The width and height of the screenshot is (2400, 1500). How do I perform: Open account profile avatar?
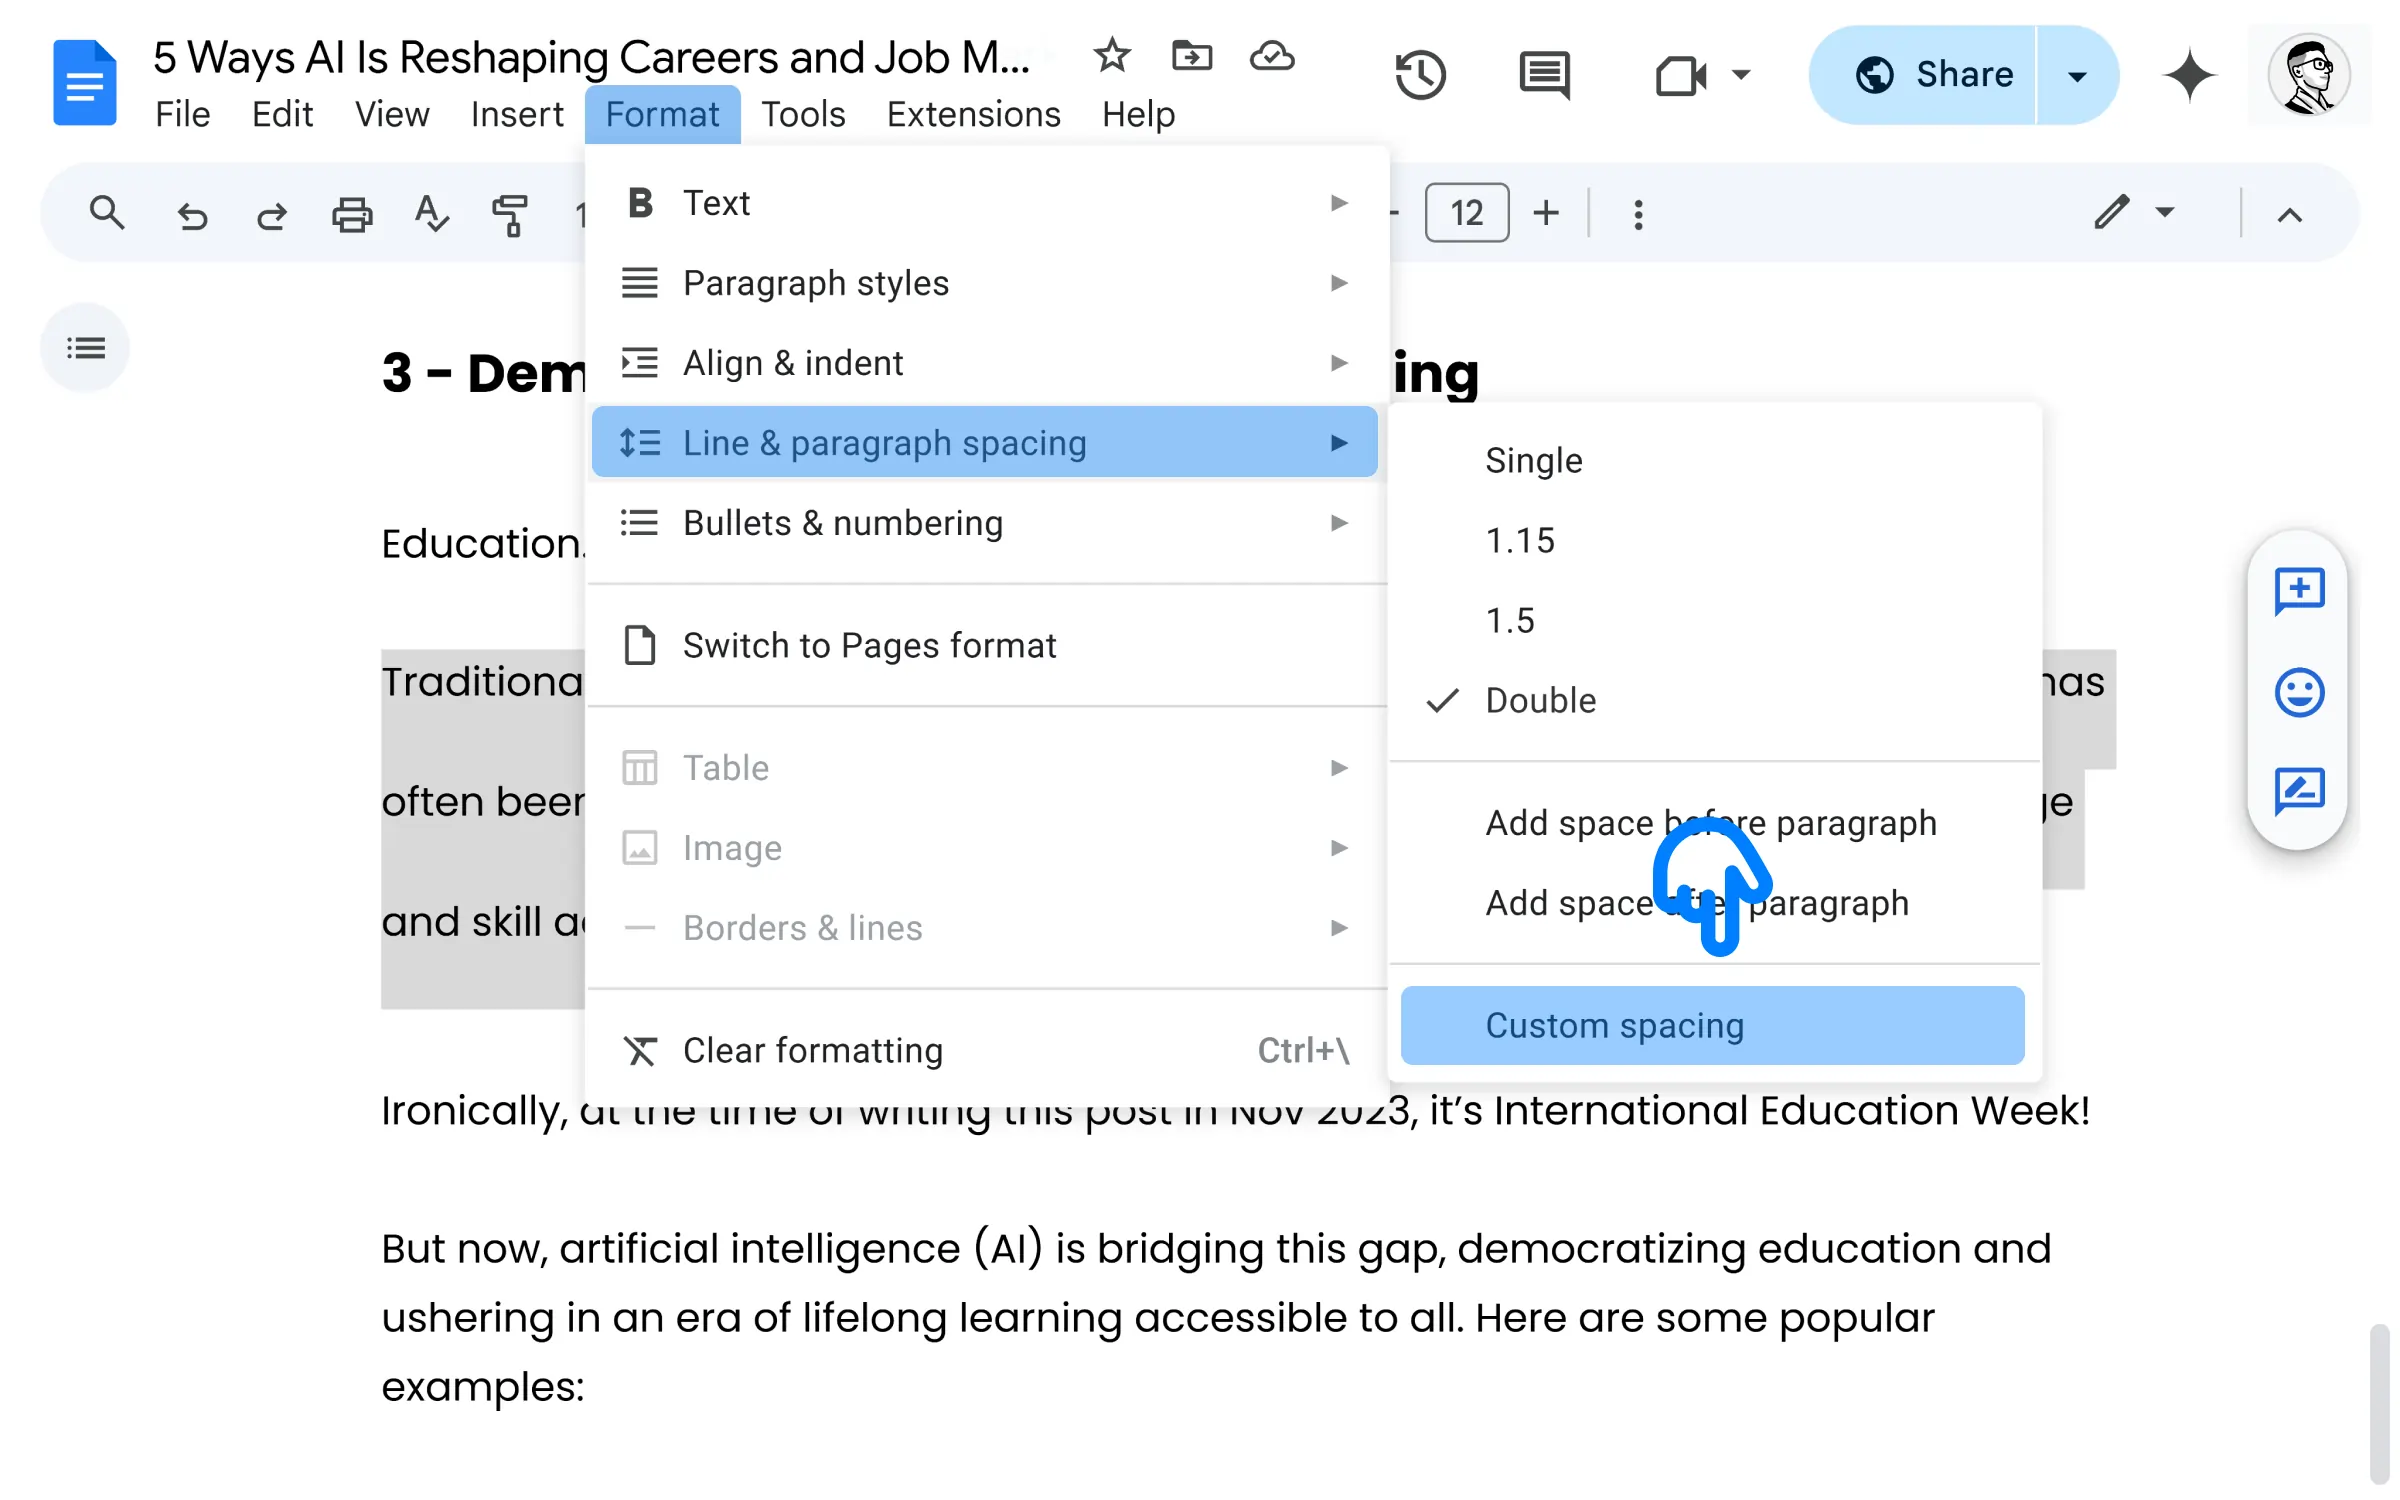pyautogui.click(x=2308, y=75)
